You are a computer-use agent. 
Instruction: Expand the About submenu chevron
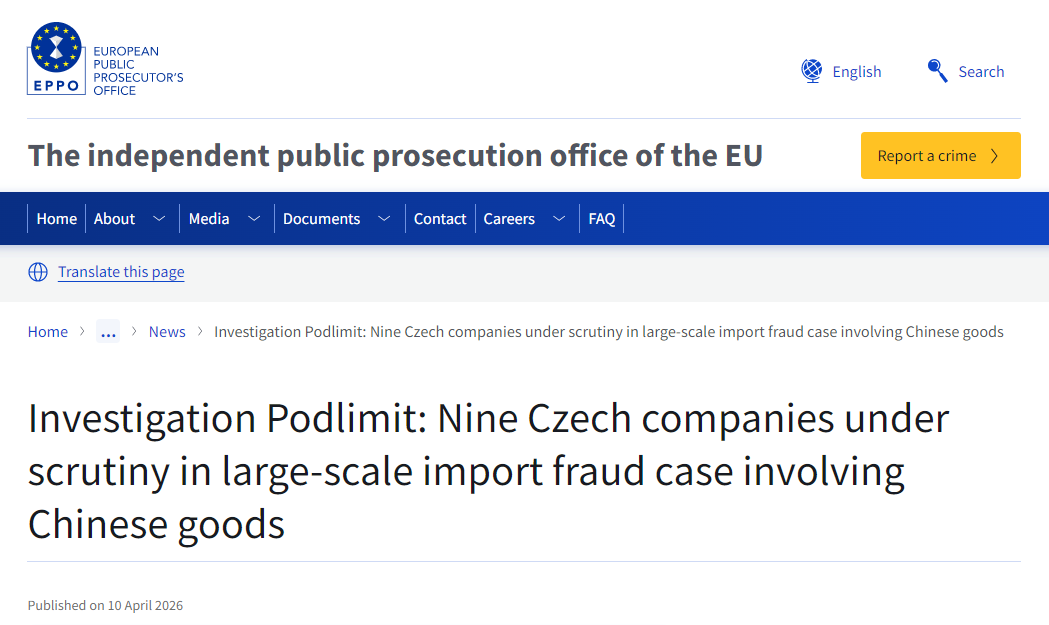[x=159, y=219]
